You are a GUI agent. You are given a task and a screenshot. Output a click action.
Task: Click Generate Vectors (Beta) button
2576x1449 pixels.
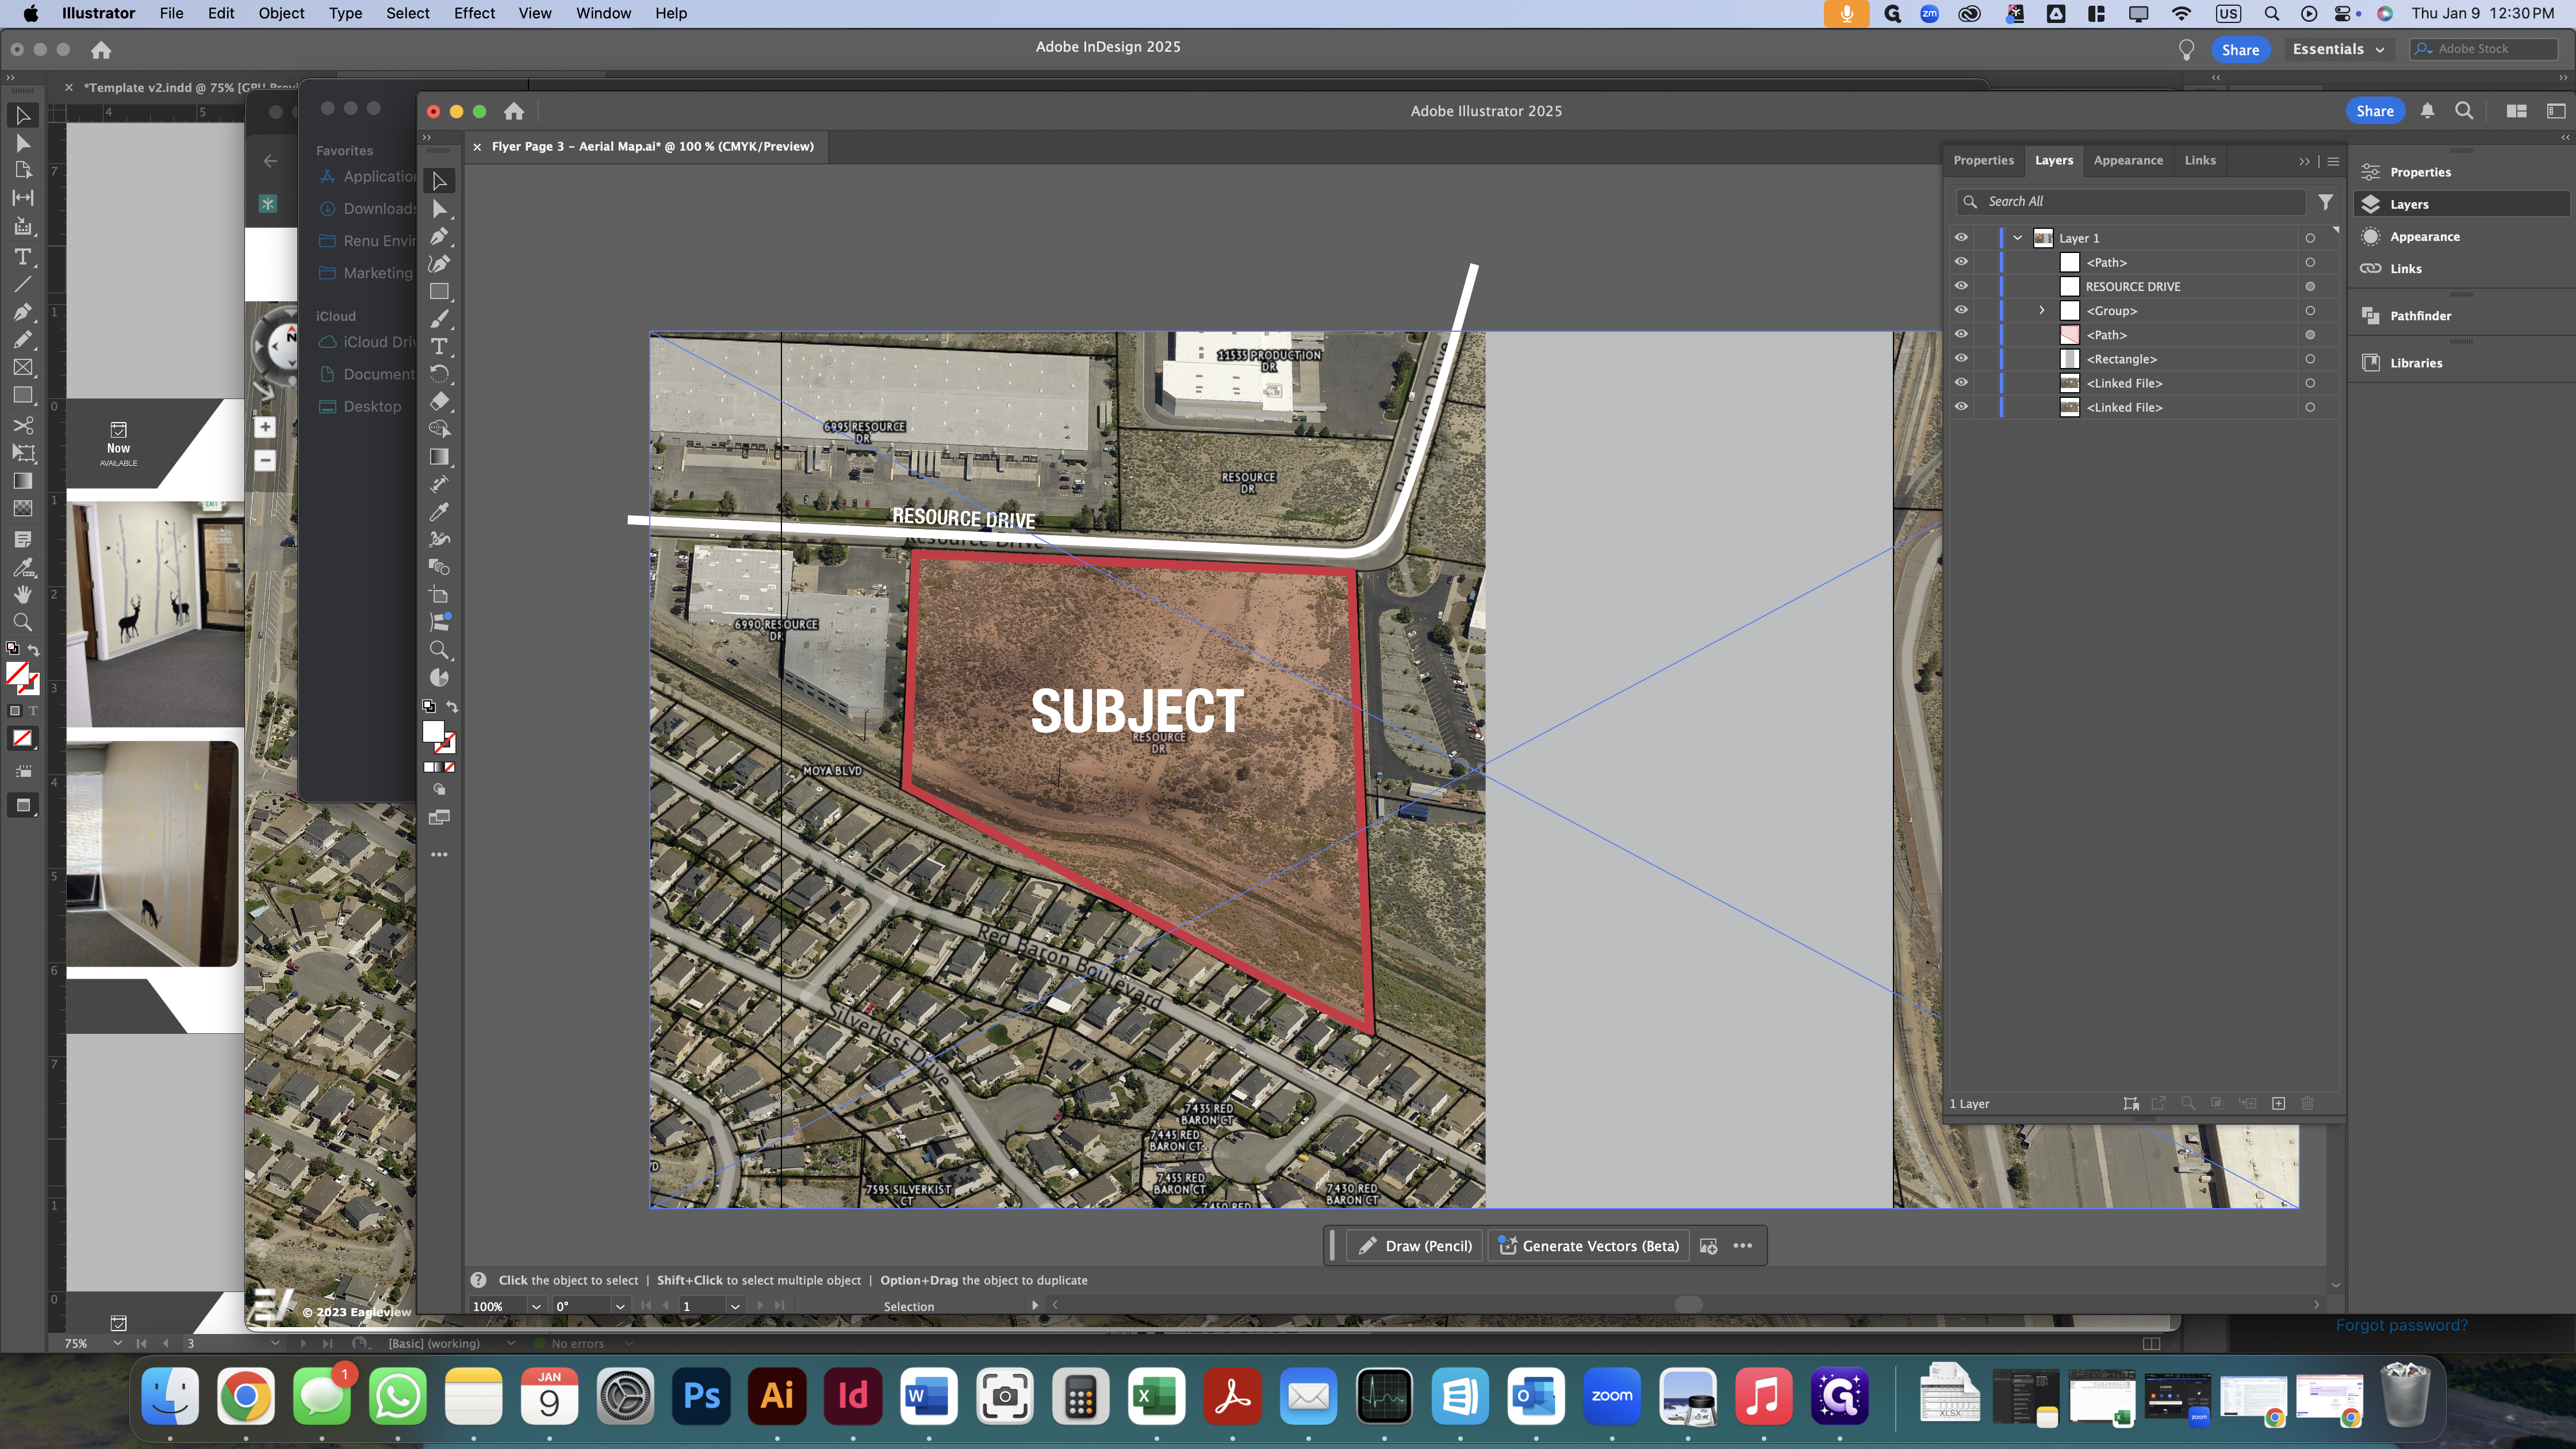click(1589, 1245)
